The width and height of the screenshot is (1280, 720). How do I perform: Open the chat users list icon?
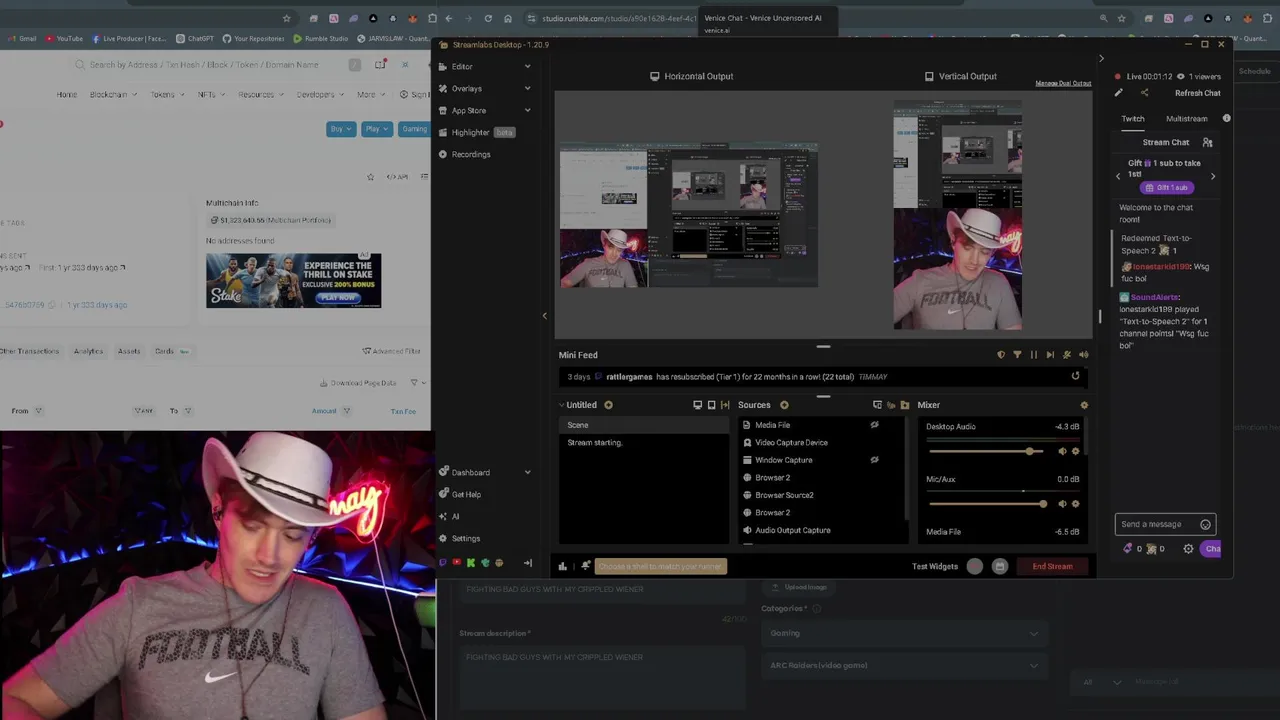(x=1207, y=143)
